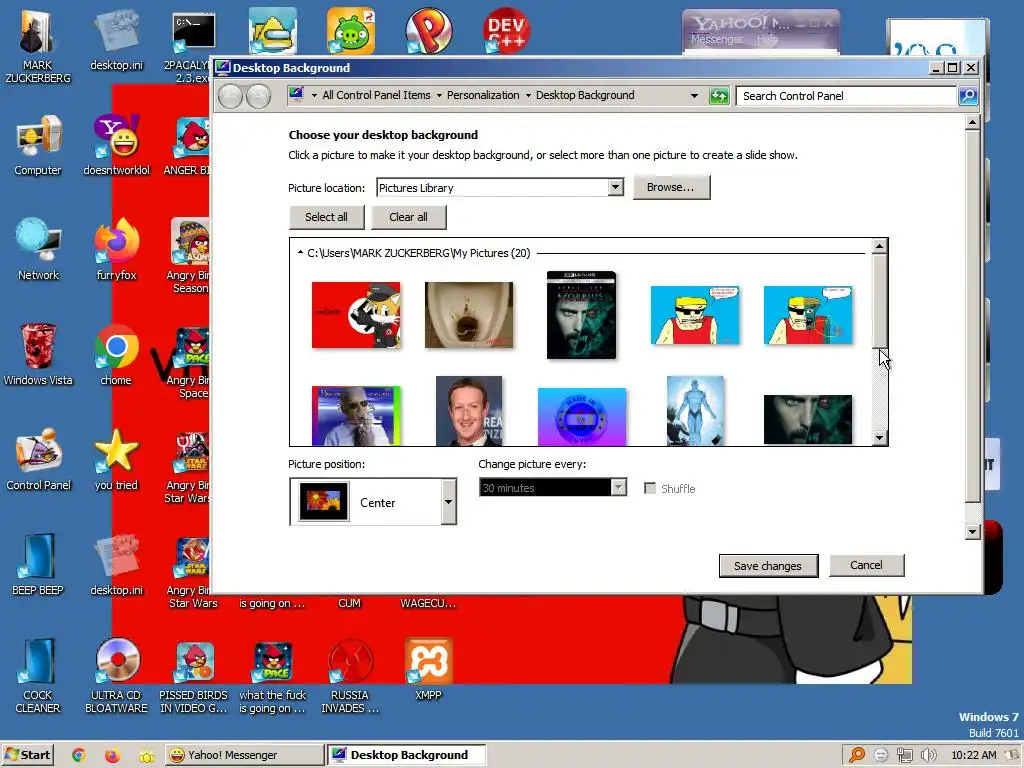1024x768 pixels.
Task: Click All Control Panel Items breadcrumb
Action: pyautogui.click(x=376, y=95)
